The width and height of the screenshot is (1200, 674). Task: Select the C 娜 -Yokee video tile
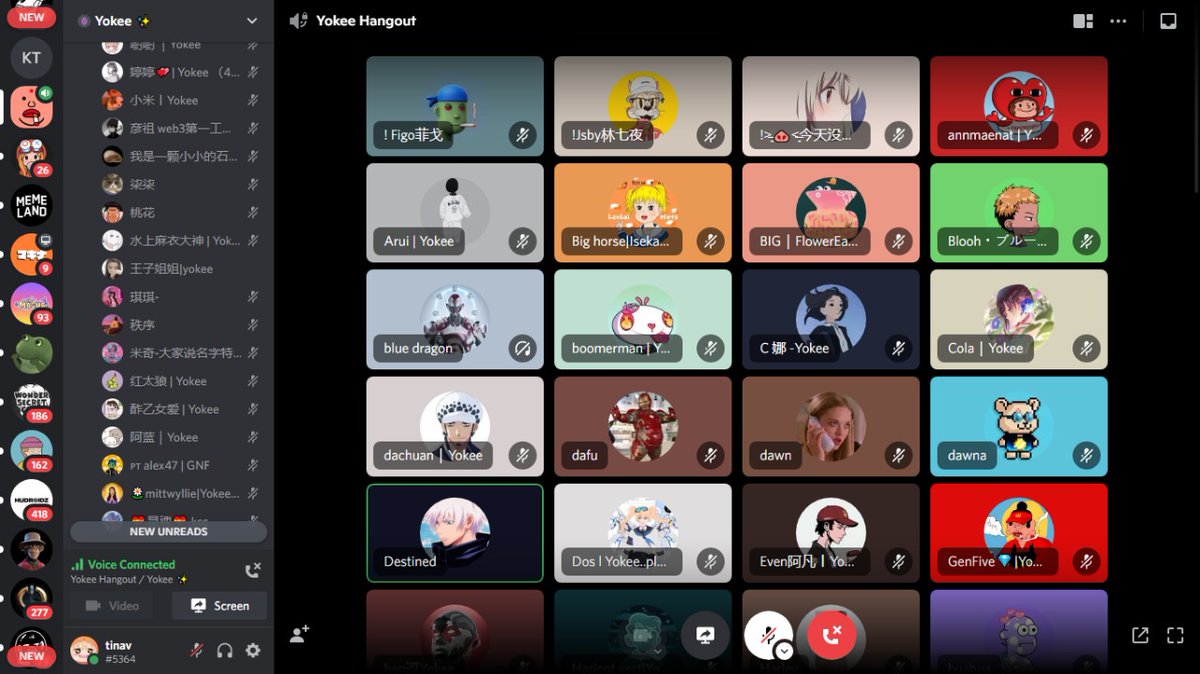831,319
